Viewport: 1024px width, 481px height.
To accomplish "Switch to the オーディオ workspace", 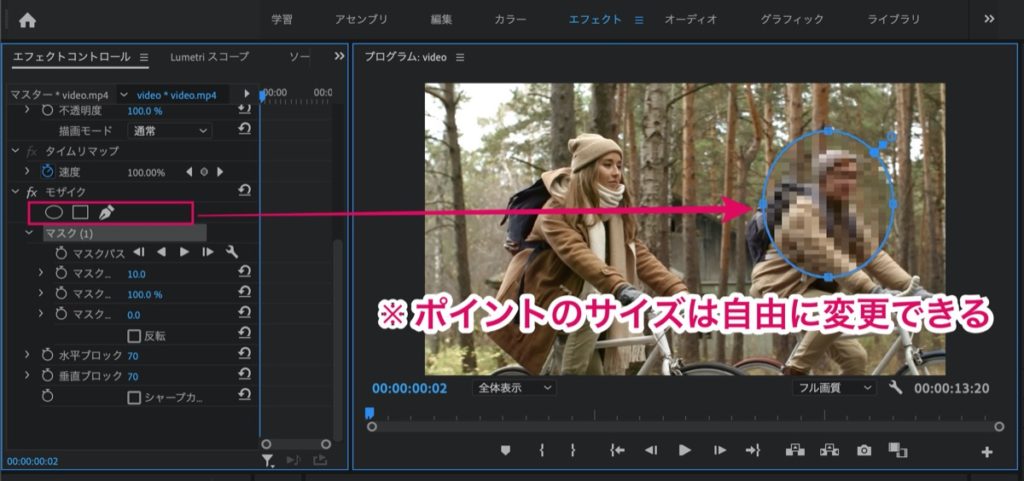I will (x=691, y=19).
